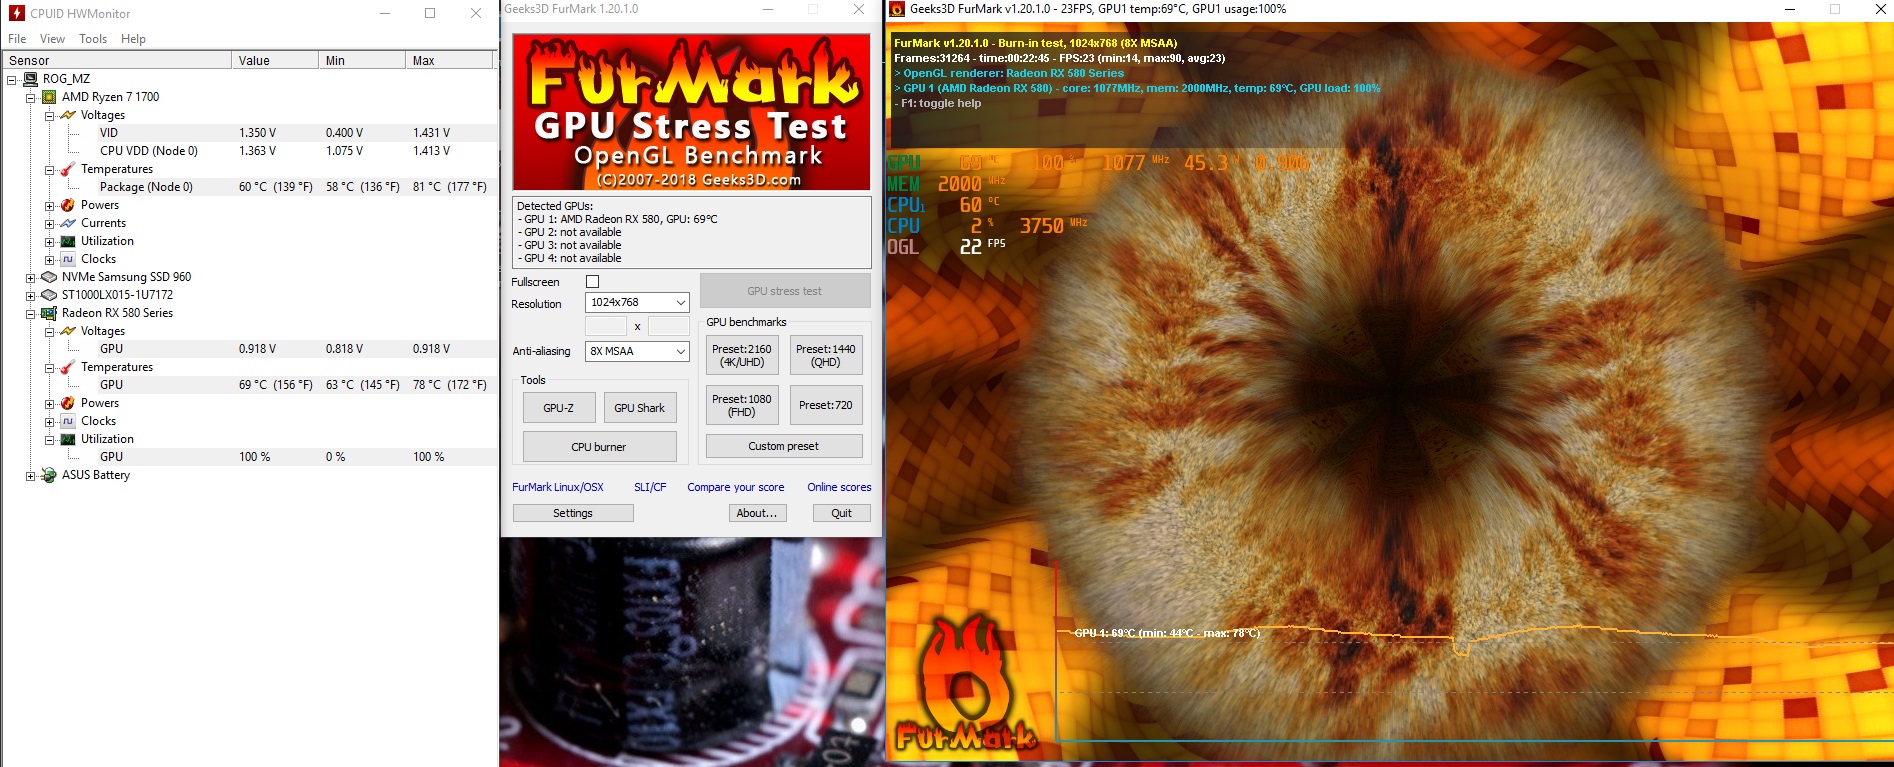Launch GPU Shark tool
This screenshot has height=767, width=1894.
640,408
